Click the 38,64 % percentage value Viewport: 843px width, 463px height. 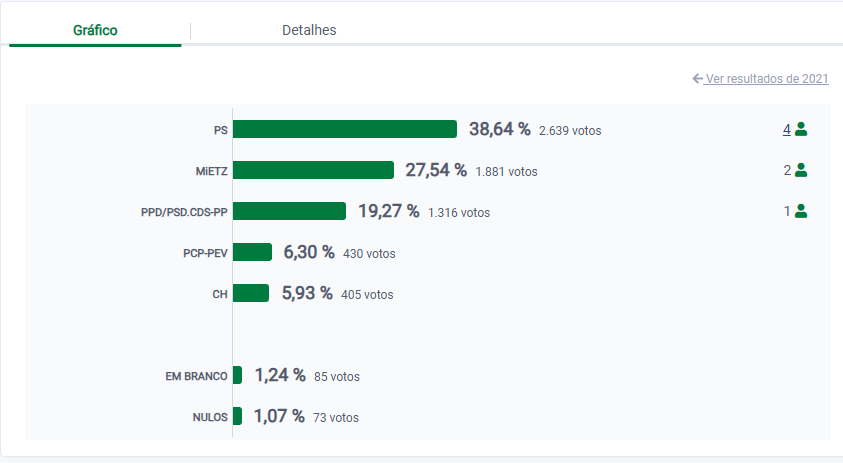(499, 129)
